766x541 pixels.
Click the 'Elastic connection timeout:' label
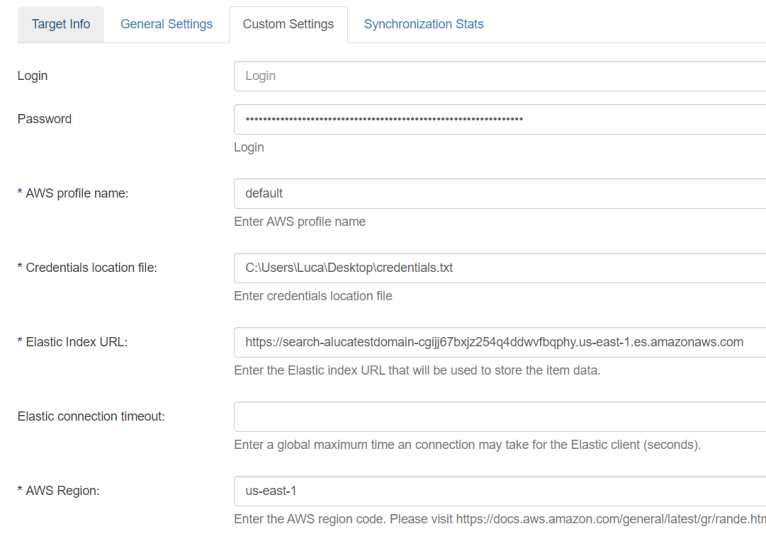(x=91, y=417)
